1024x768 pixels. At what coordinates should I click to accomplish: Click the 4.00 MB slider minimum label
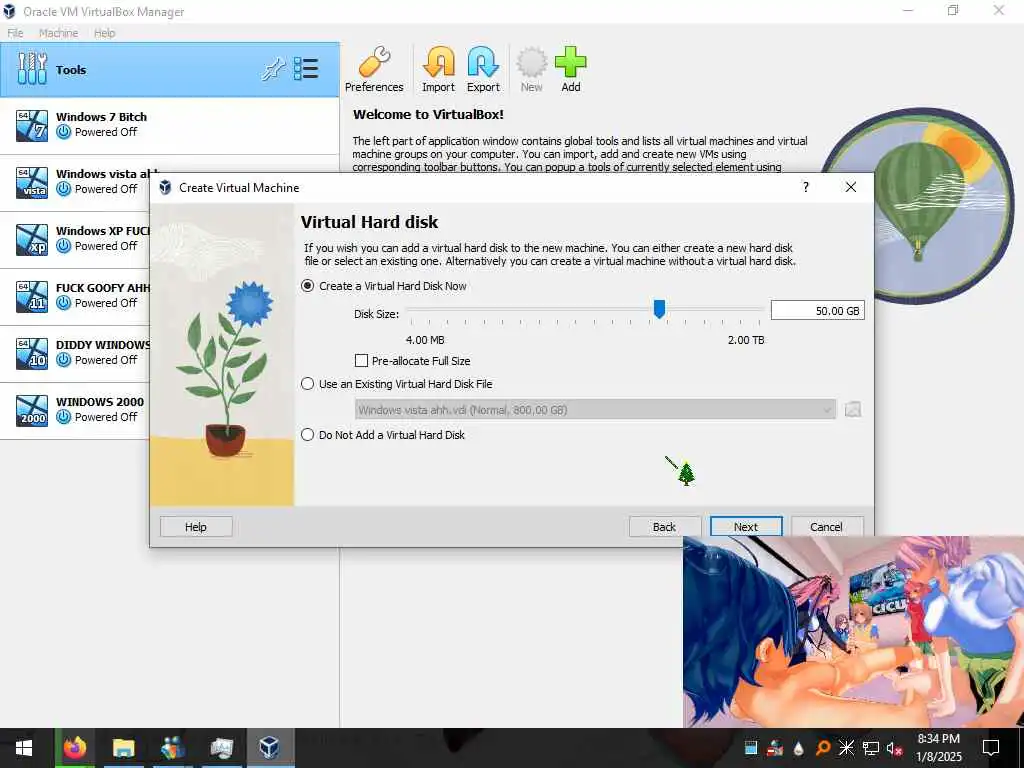pos(425,340)
